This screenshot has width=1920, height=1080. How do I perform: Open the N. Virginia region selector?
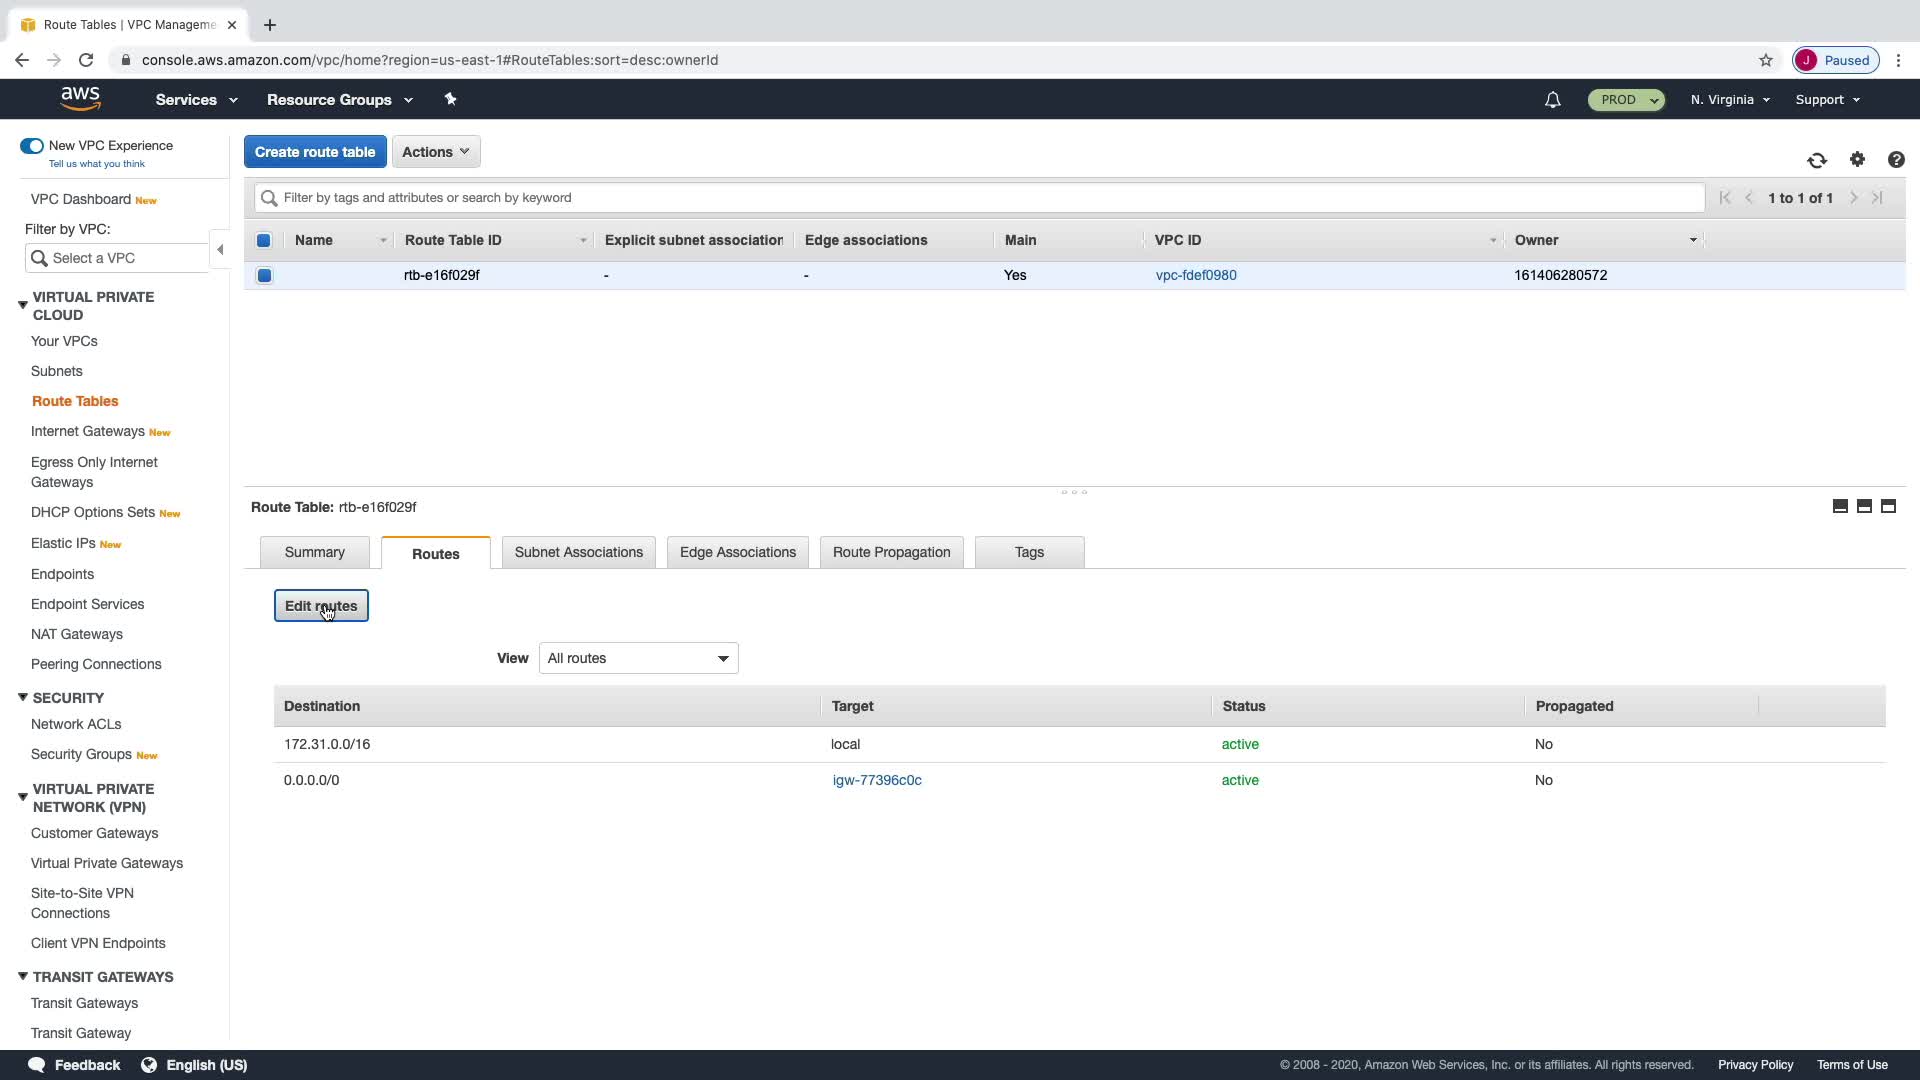coord(1730,100)
